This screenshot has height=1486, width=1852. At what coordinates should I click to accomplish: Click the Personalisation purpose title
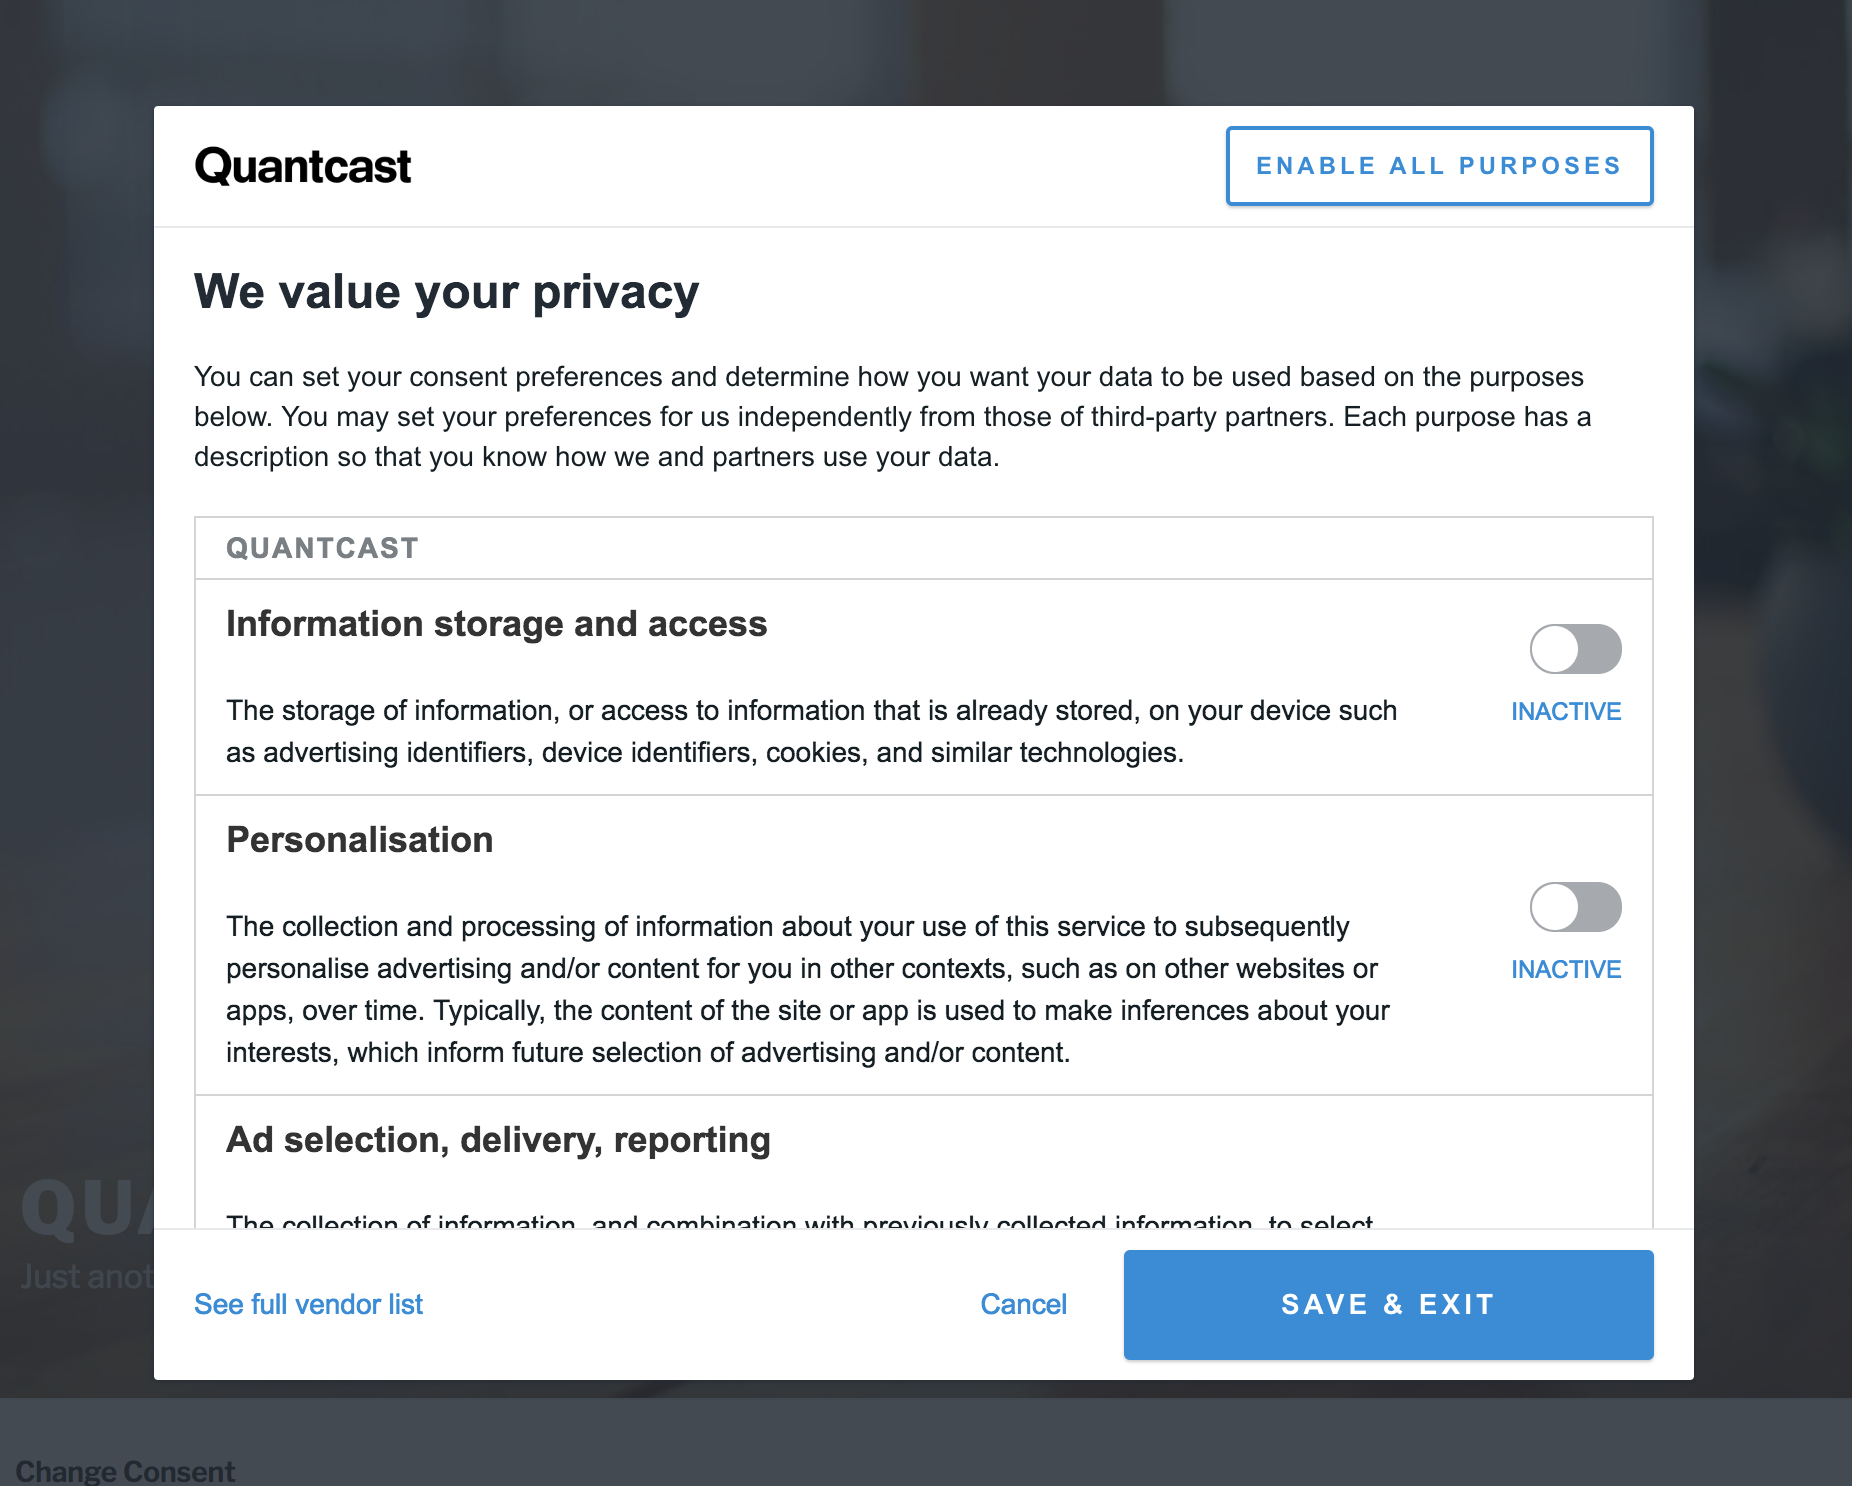point(360,840)
